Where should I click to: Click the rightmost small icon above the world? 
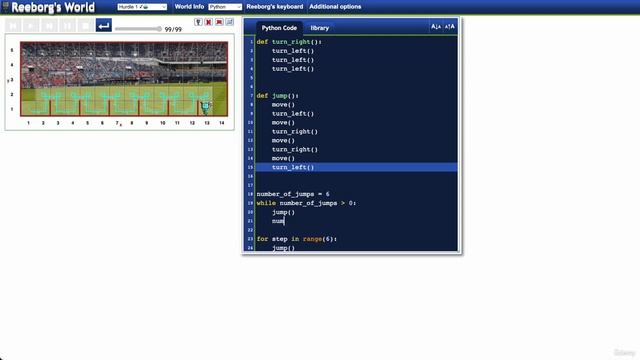coord(230,22)
